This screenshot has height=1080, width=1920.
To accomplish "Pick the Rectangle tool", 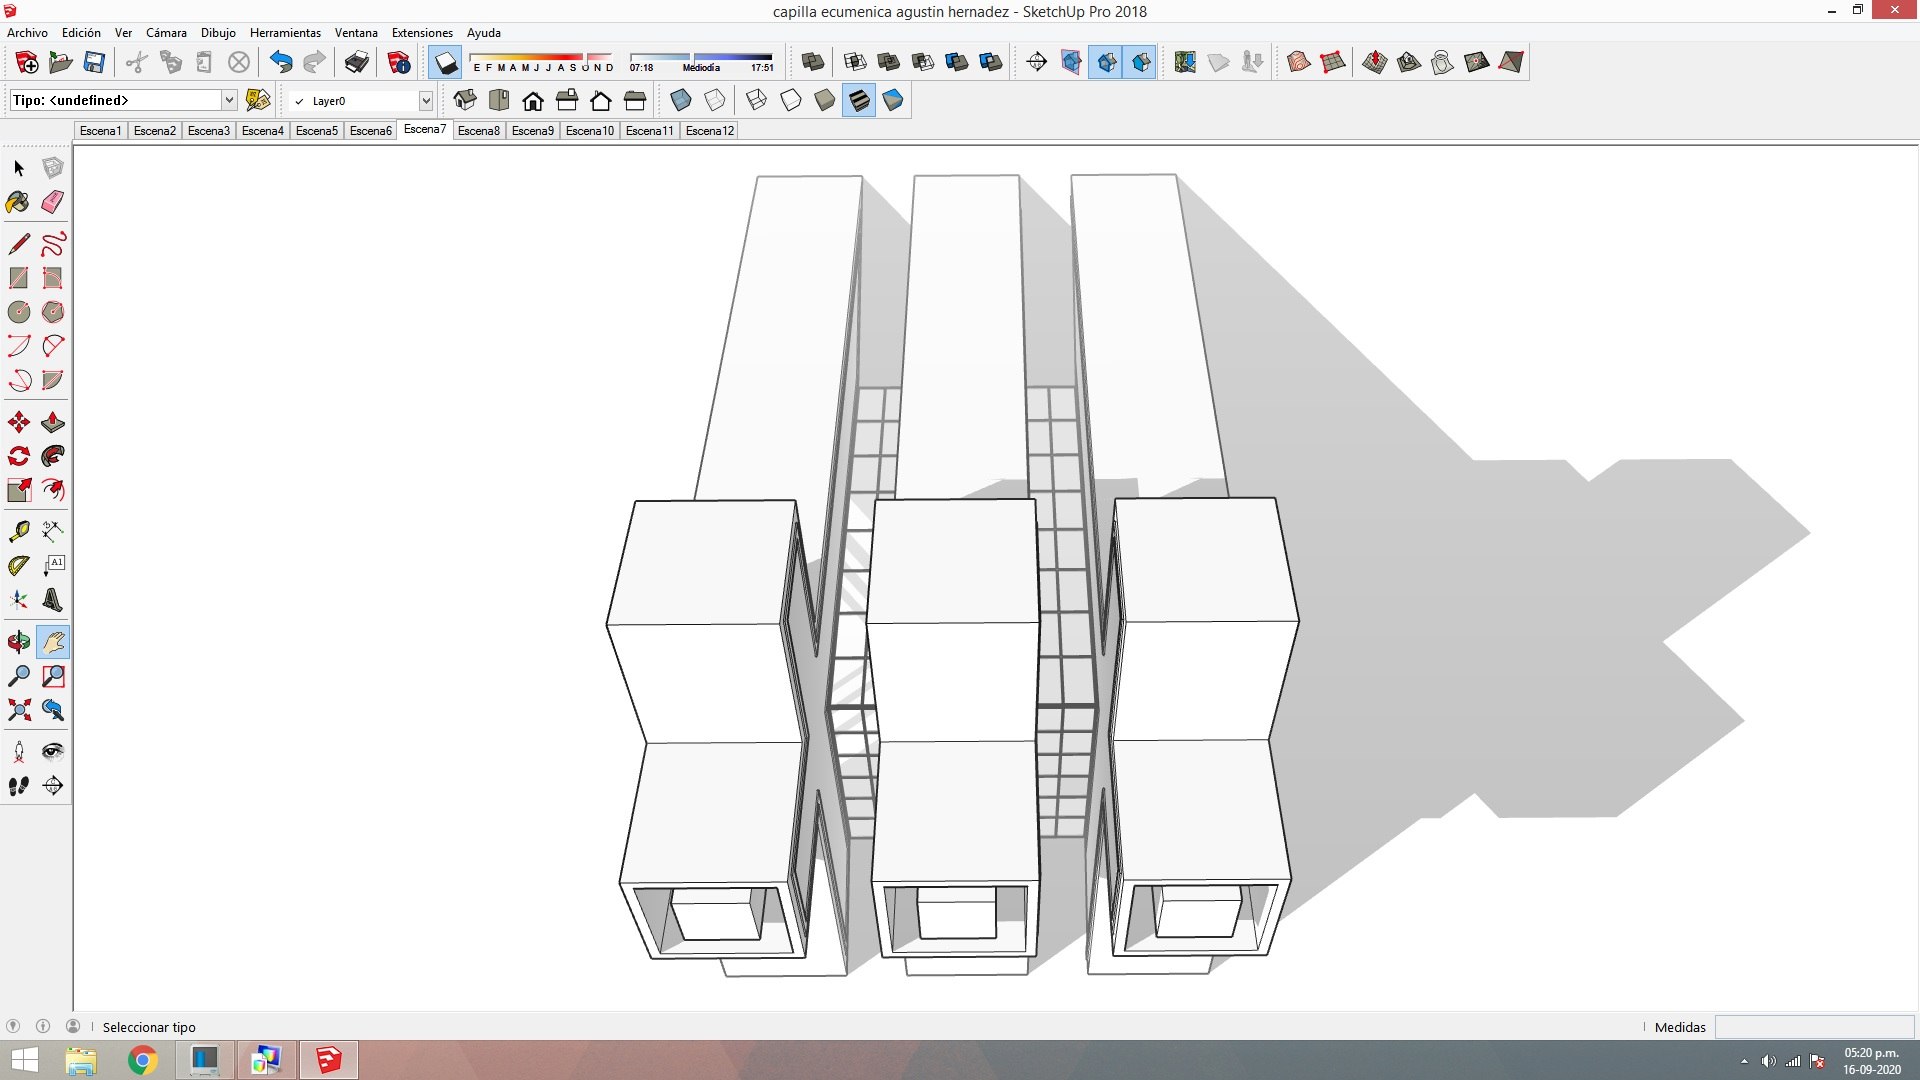I will click(x=19, y=278).
